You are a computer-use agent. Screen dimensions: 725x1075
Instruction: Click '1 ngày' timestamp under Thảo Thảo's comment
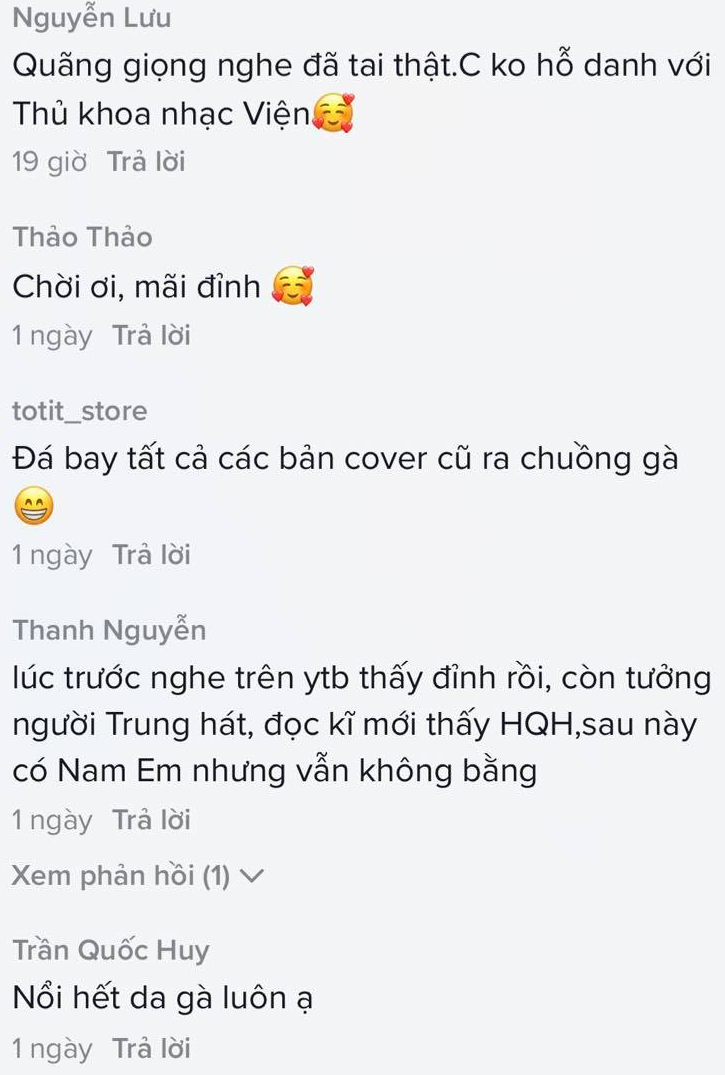(52, 337)
